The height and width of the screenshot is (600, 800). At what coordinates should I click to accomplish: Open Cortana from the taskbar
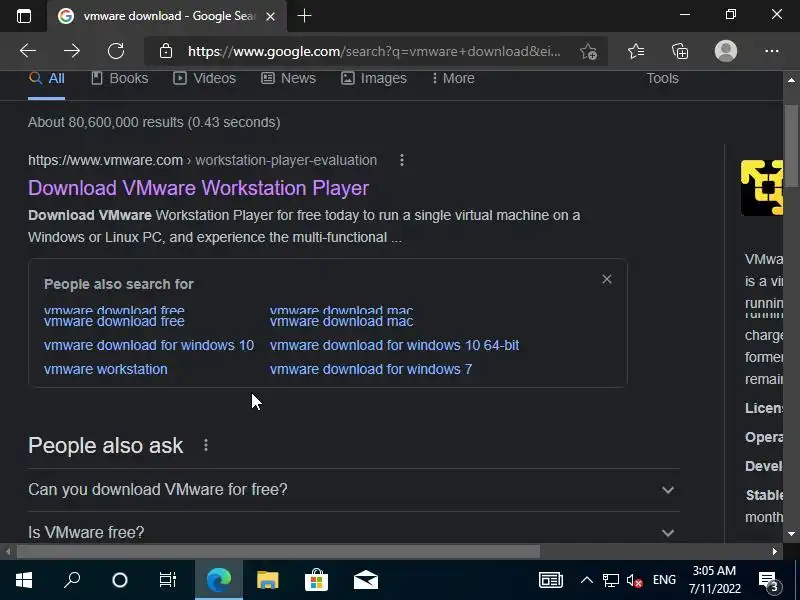click(x=120, y=580)
